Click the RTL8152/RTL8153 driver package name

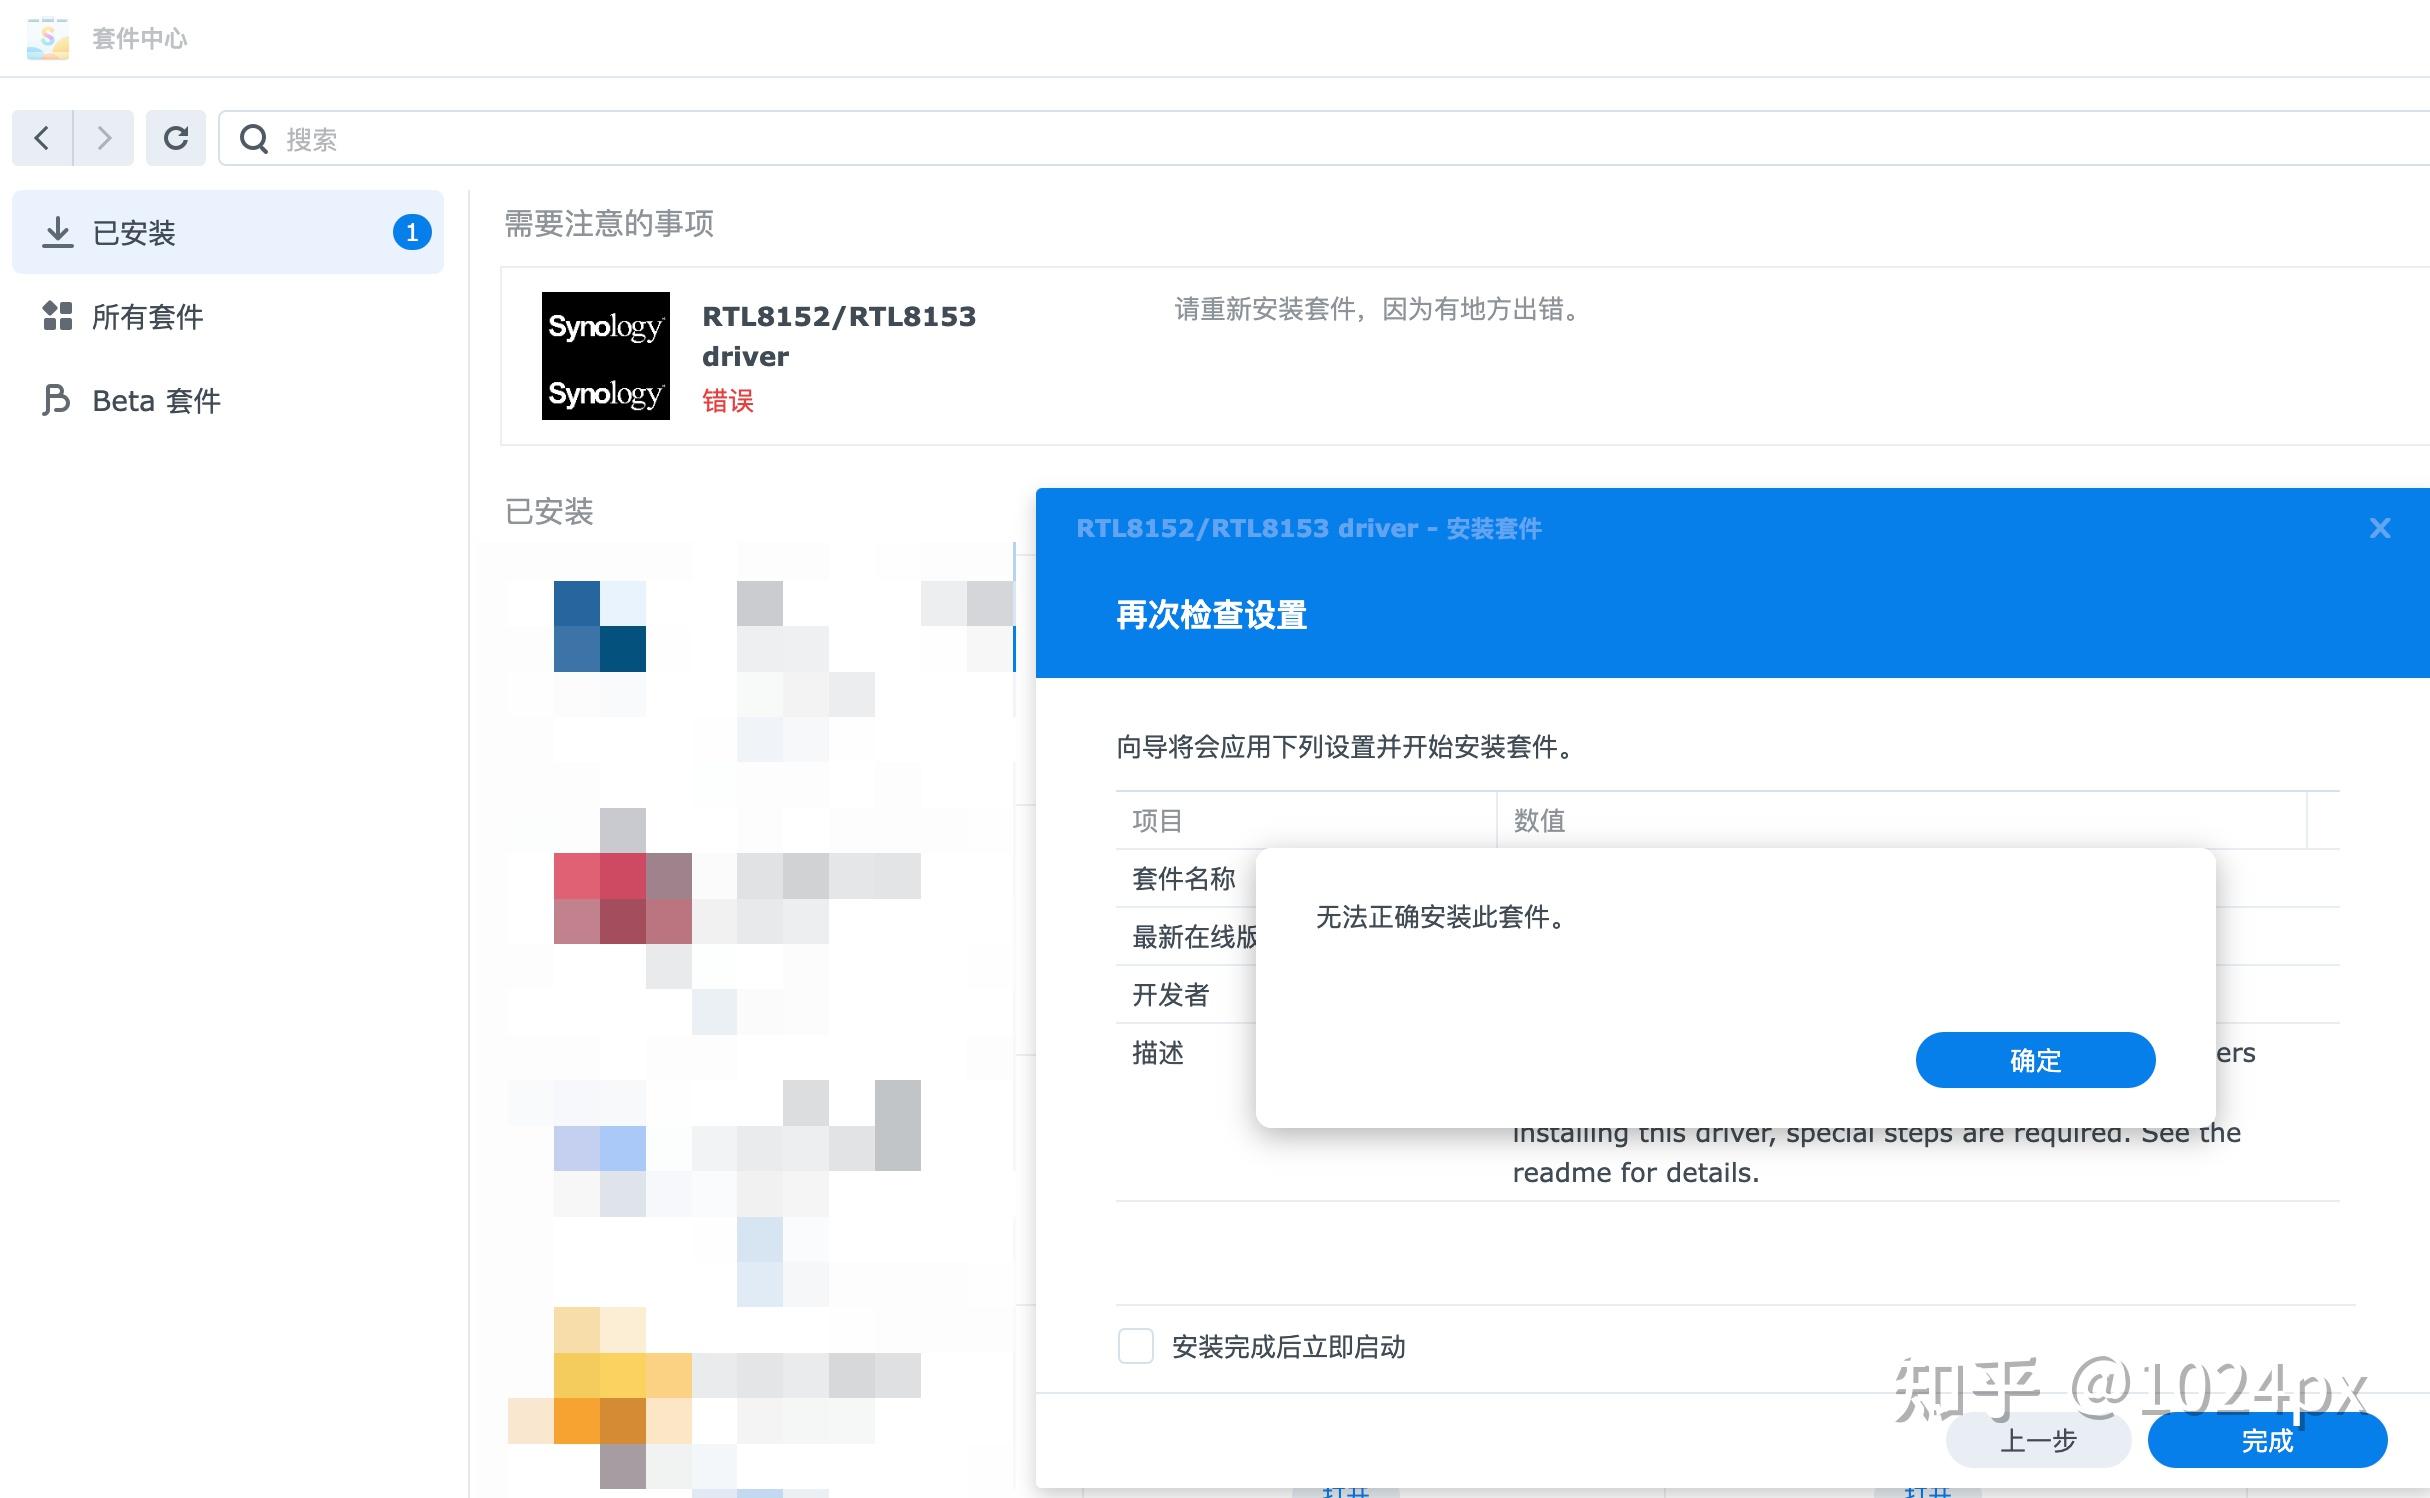838,336
